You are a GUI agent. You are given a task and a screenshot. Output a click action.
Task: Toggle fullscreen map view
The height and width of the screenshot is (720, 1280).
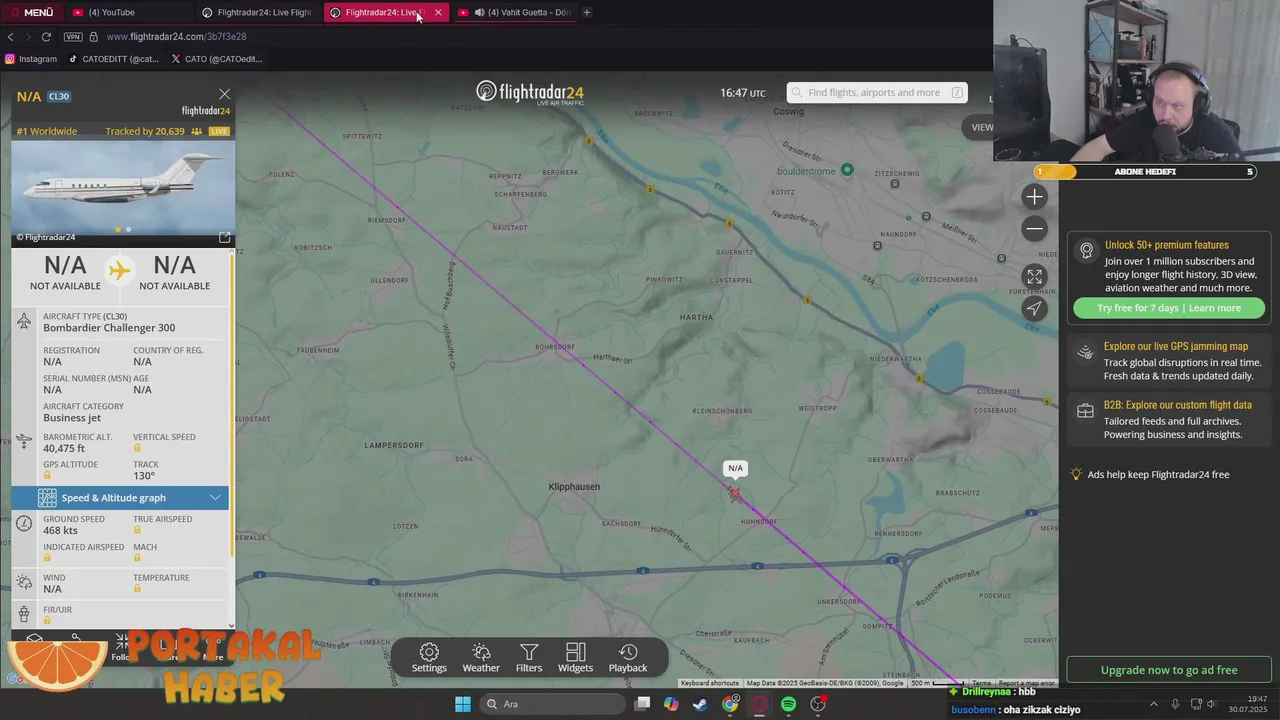coord(1034,277)
